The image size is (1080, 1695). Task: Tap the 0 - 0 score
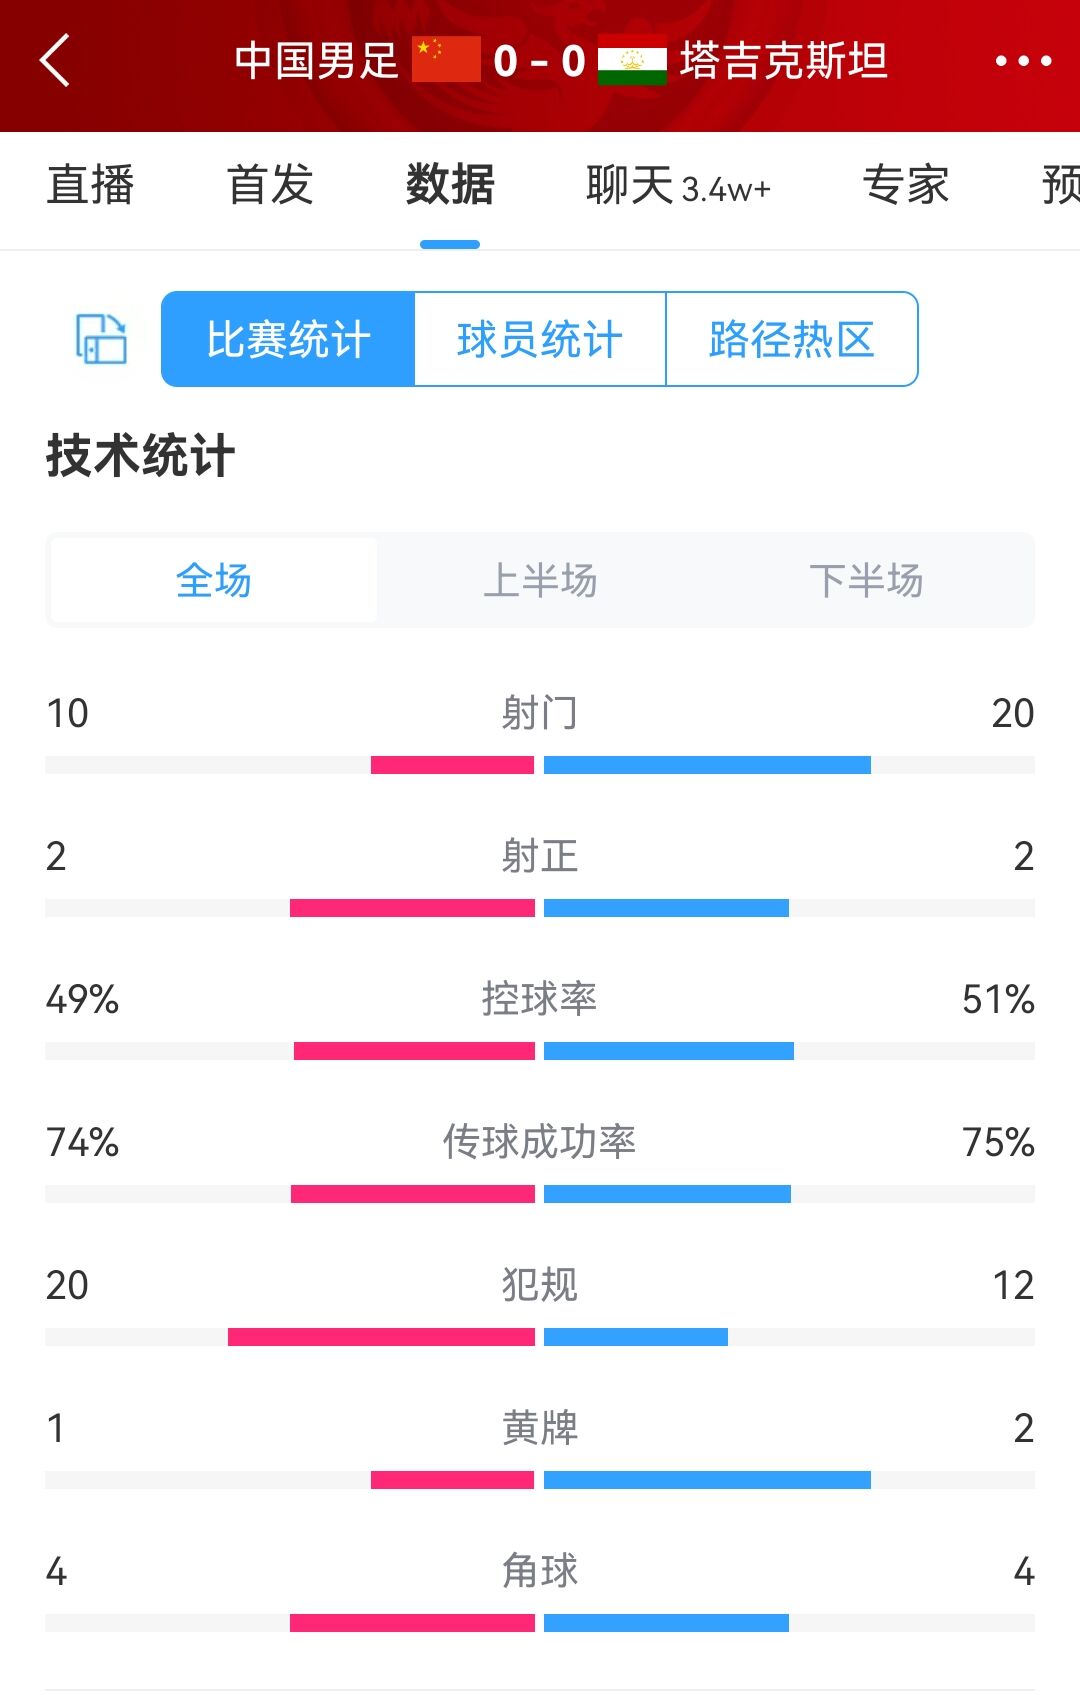pyautogui.click(x=539, y=62)
